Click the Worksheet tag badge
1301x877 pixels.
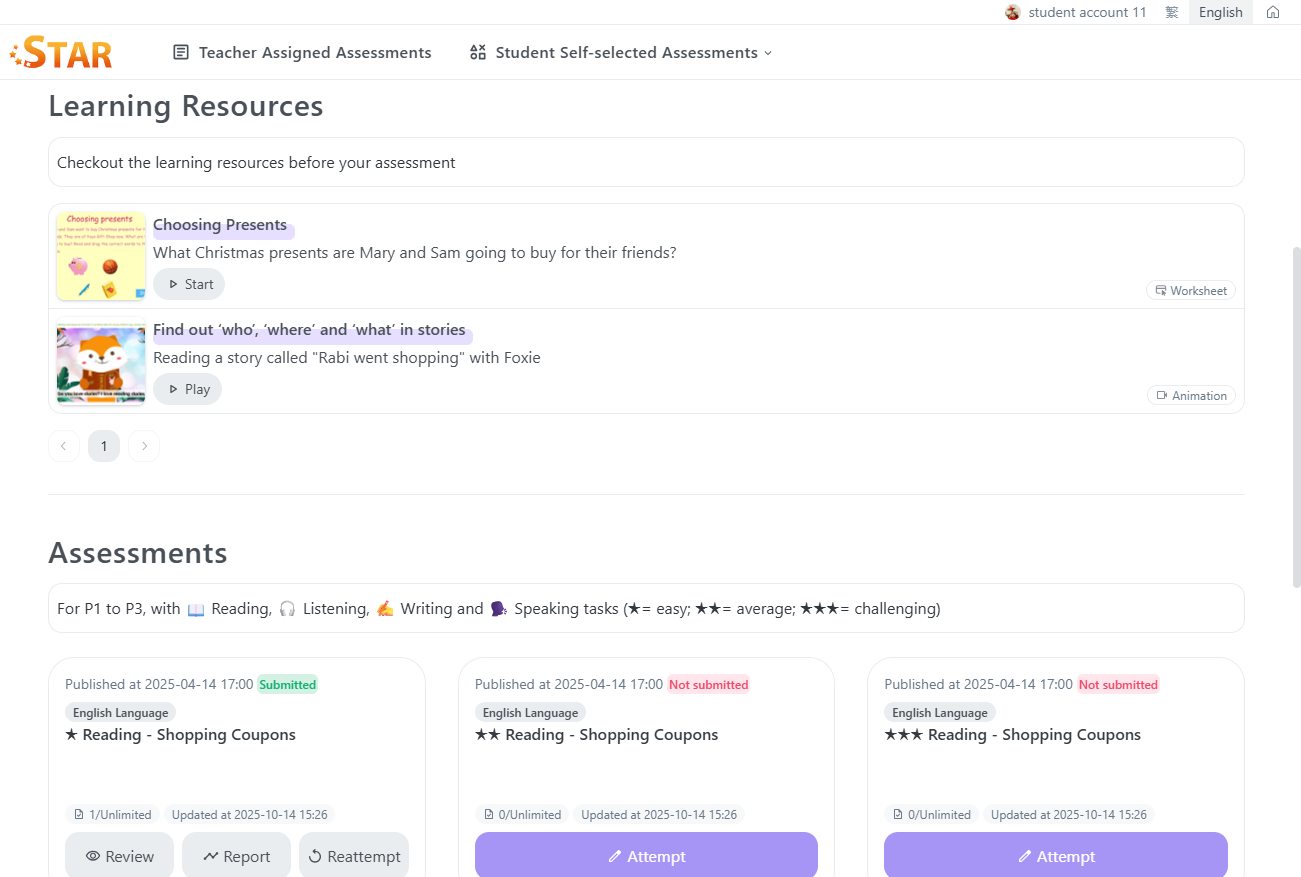click(x=1190, y=290)
